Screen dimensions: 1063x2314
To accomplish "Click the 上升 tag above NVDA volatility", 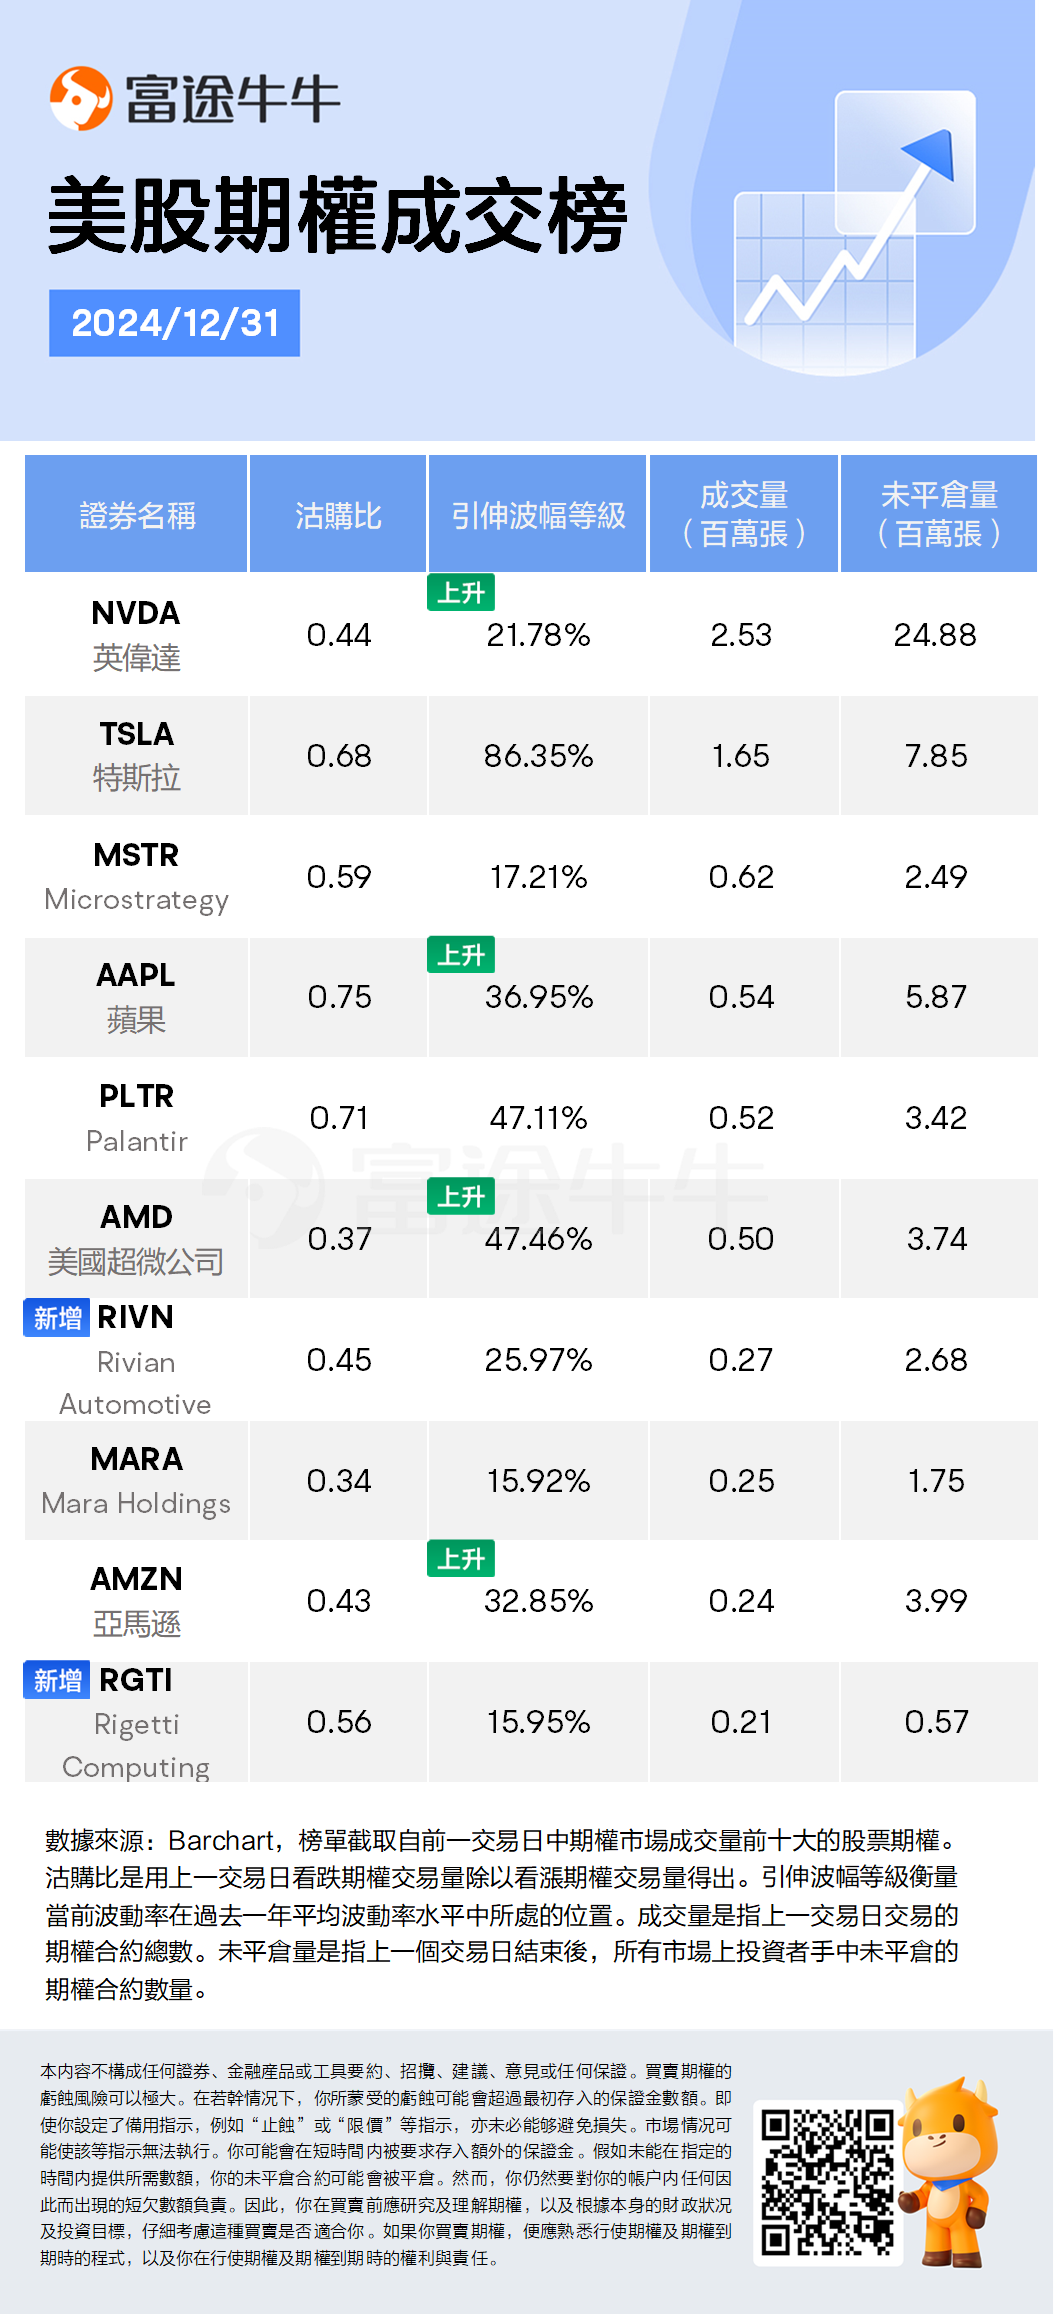I will [461, 592].
